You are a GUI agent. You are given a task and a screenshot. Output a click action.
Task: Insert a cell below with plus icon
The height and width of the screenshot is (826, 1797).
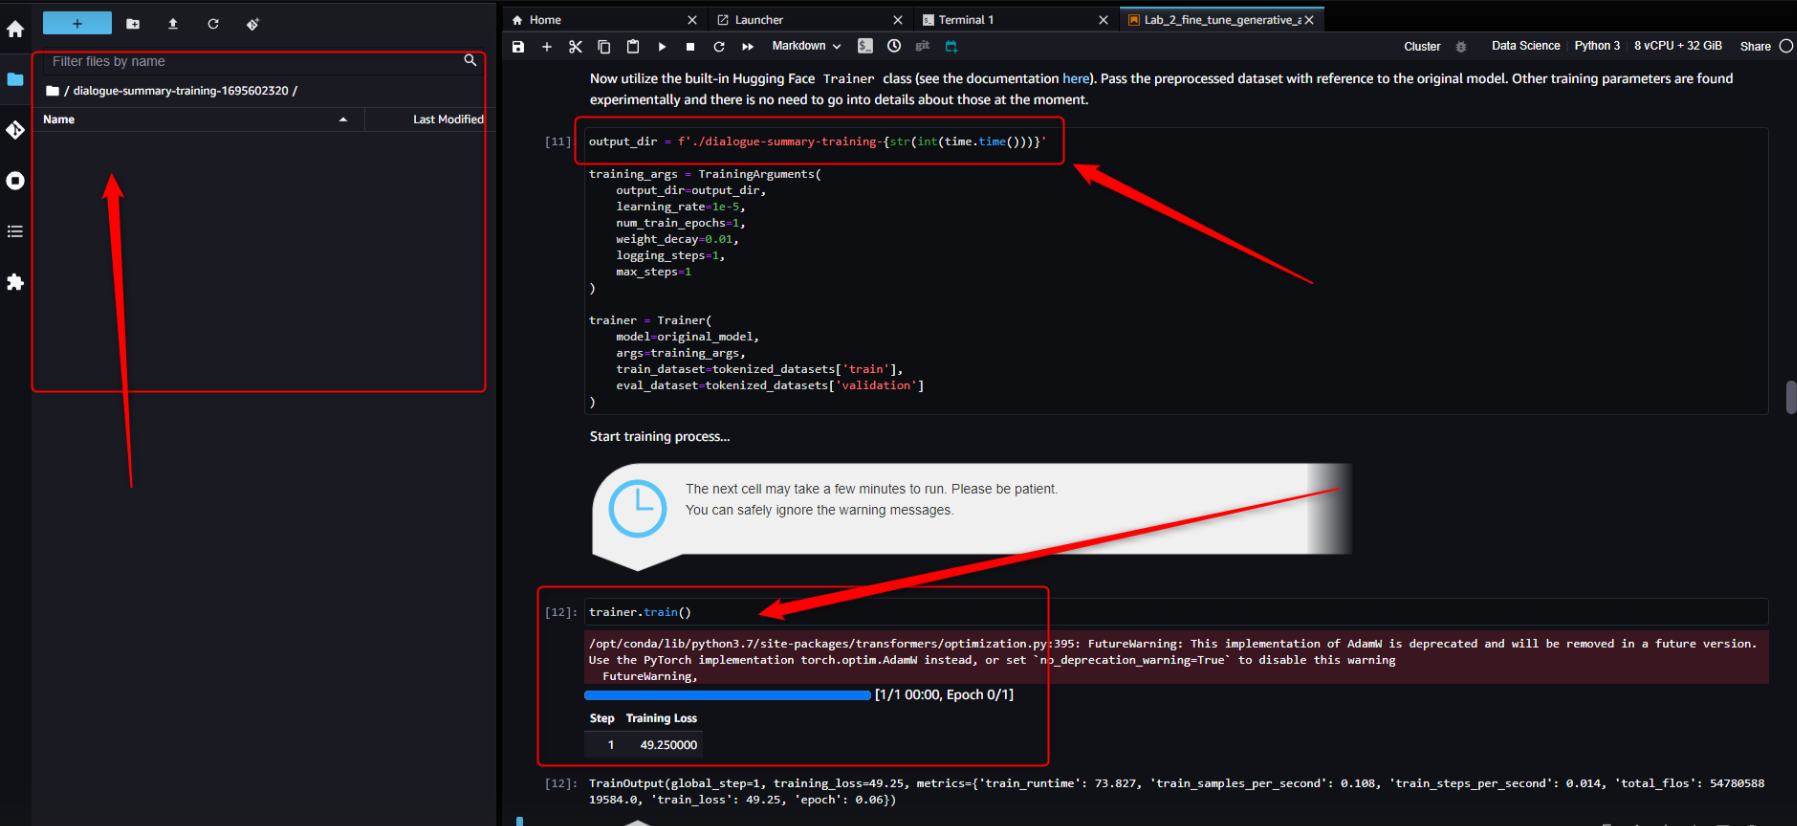pyautogui.click(x=547, y=46)
